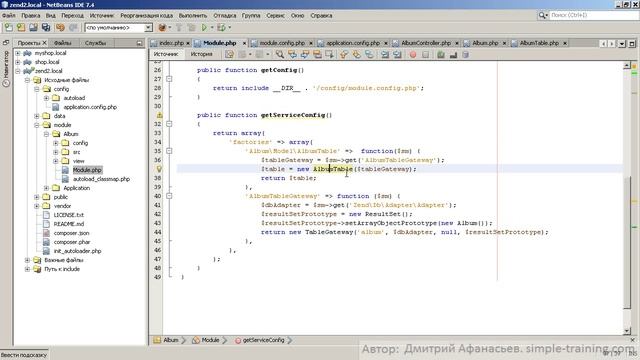Click the vertical scrollbar thumb in editor

pyautogui.click(x=627, y=241)
